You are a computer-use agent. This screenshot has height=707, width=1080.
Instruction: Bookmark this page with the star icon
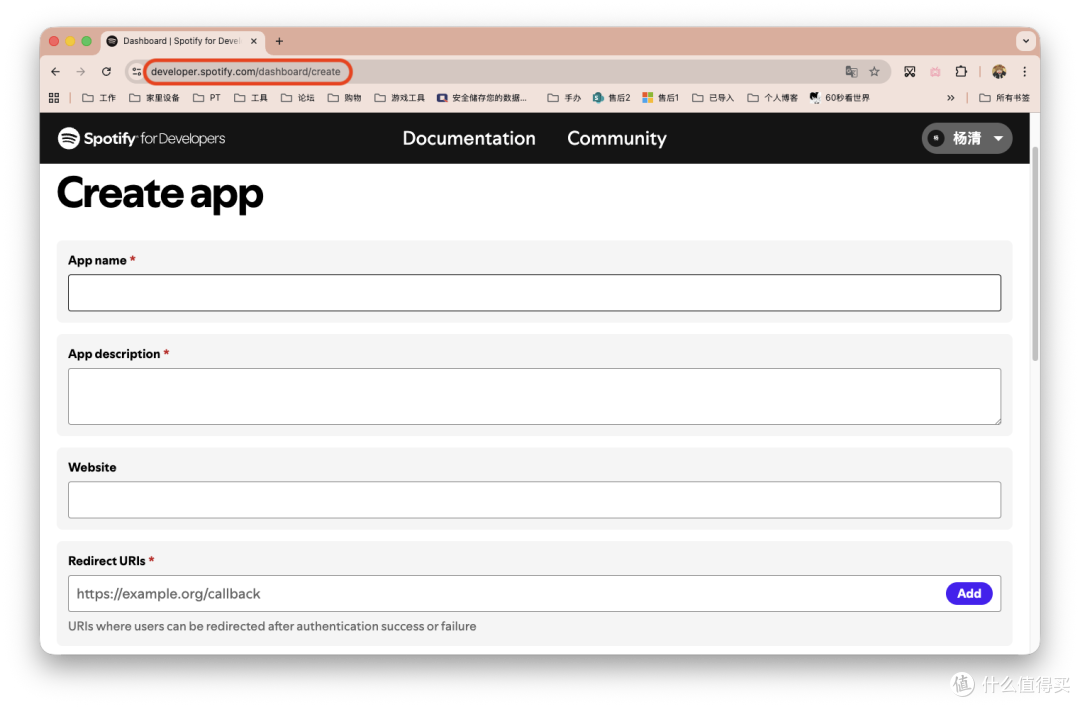click(x=874, y=72)
